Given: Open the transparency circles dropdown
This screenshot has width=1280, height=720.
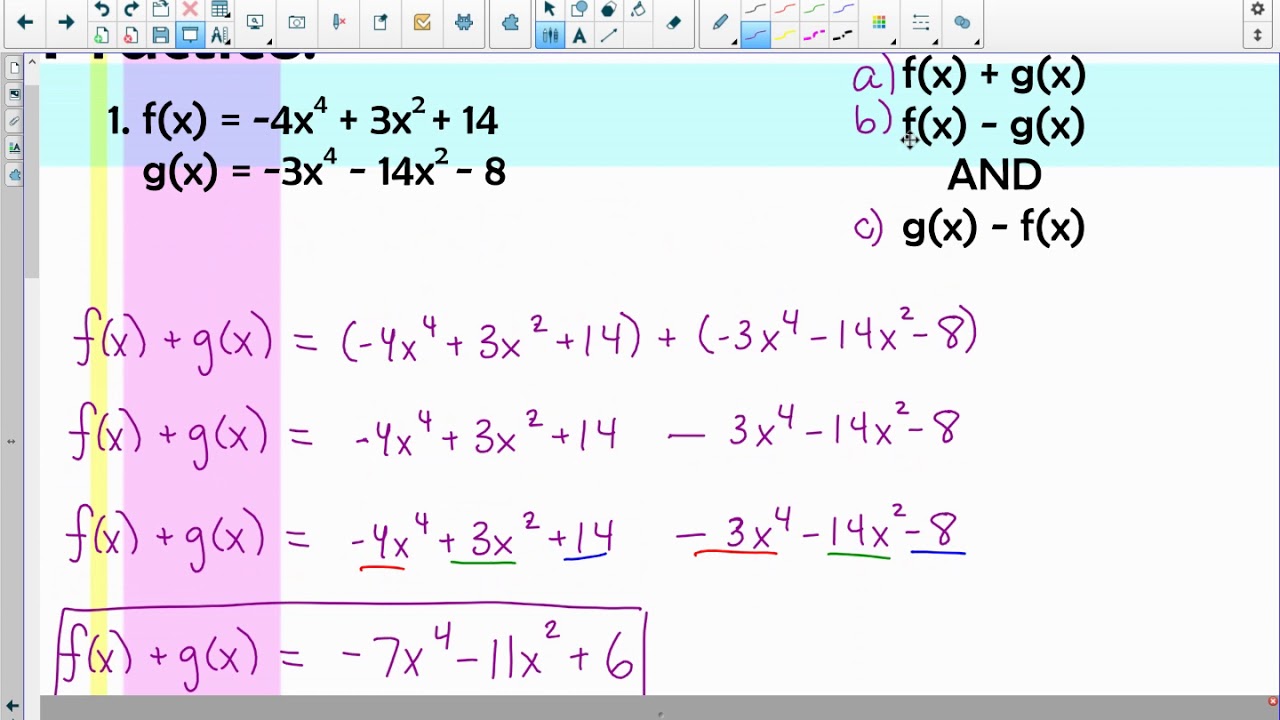Looking at the screenshot, I should click(x=963, y=22).
